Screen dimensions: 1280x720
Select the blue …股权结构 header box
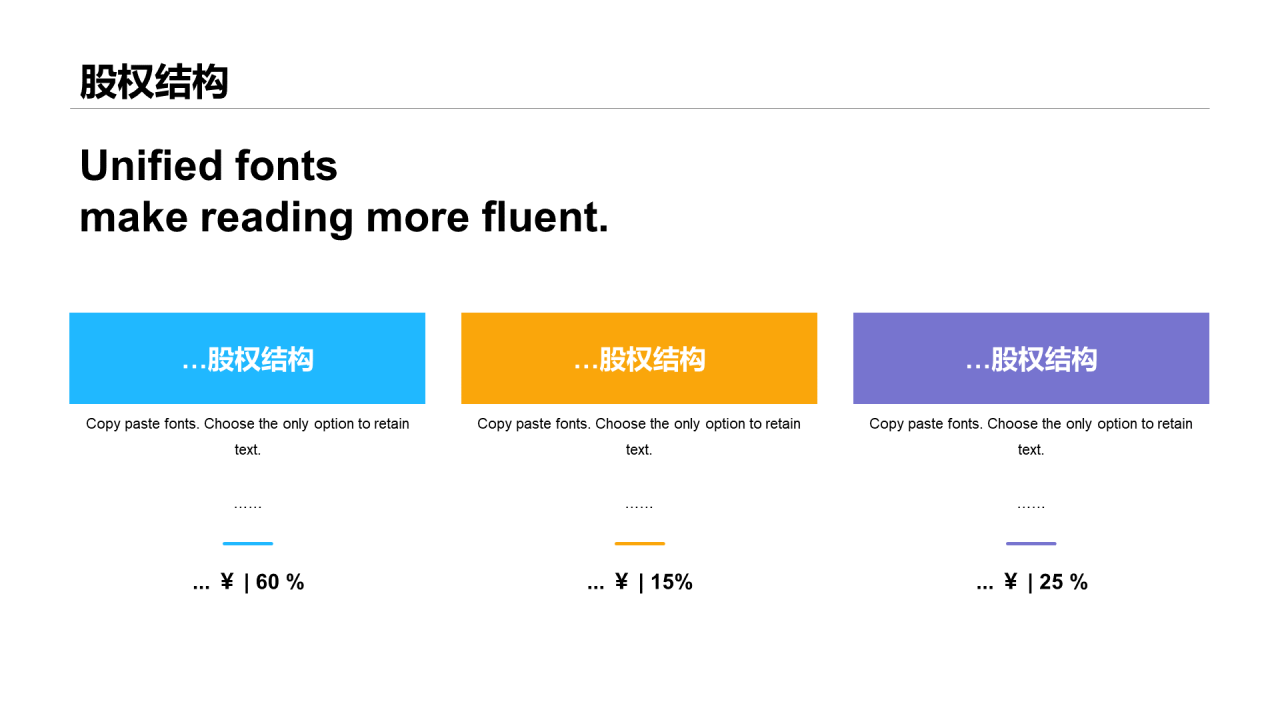click(x=247, y=358)
